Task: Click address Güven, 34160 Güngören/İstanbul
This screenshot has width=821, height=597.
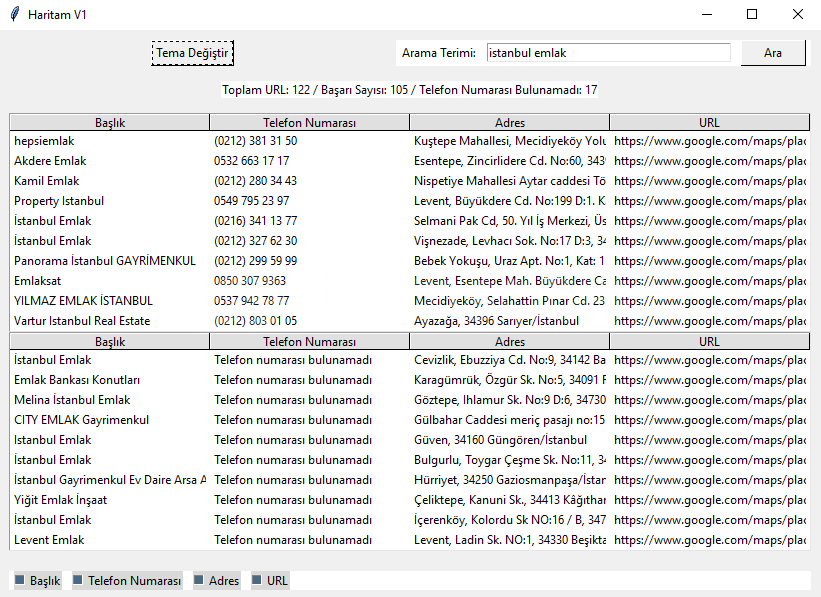Action: [x=500, y=440]
